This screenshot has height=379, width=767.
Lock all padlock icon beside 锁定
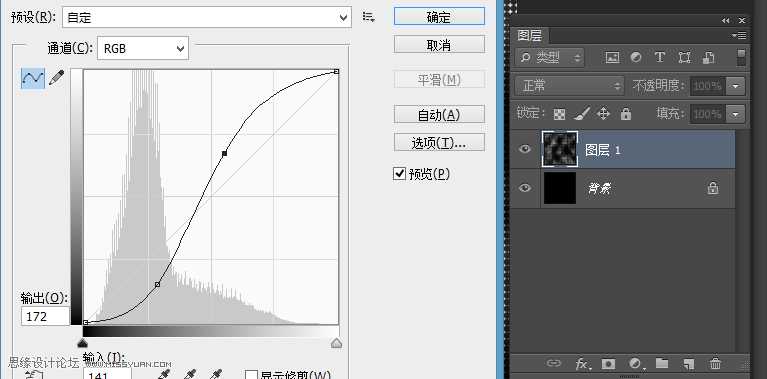tap(626, 114)
